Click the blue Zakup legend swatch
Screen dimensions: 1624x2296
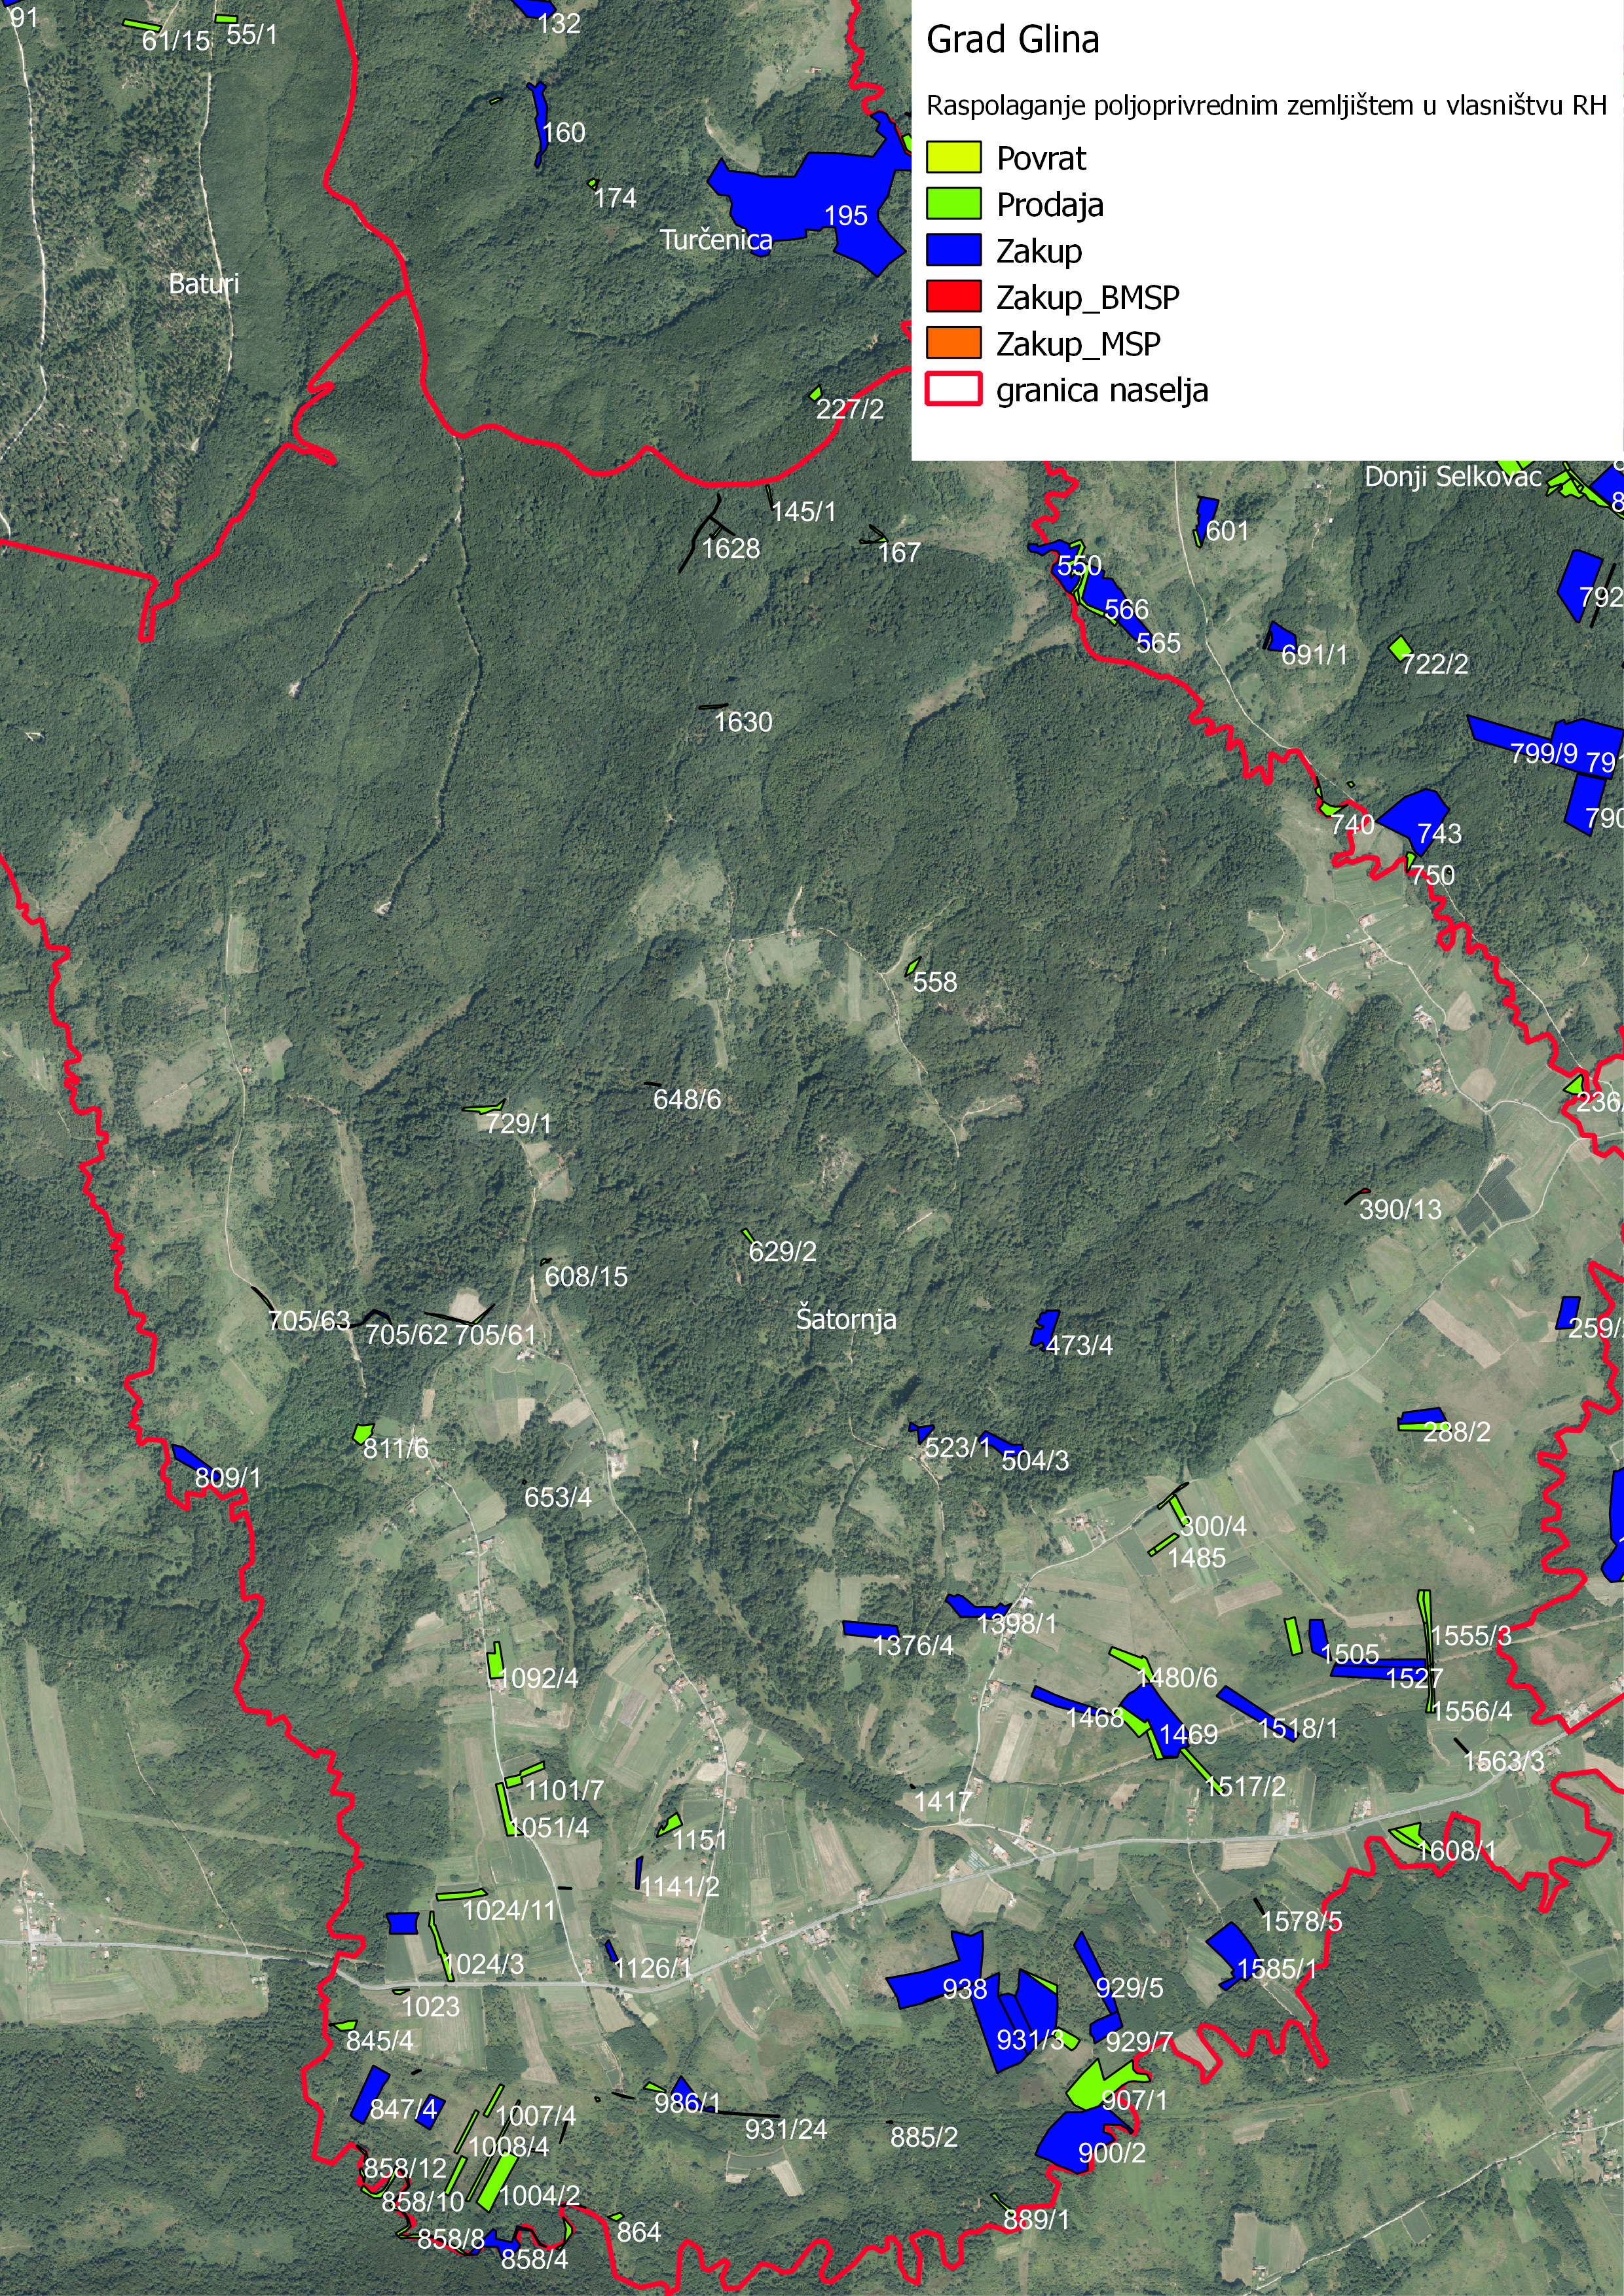(953, 251)
